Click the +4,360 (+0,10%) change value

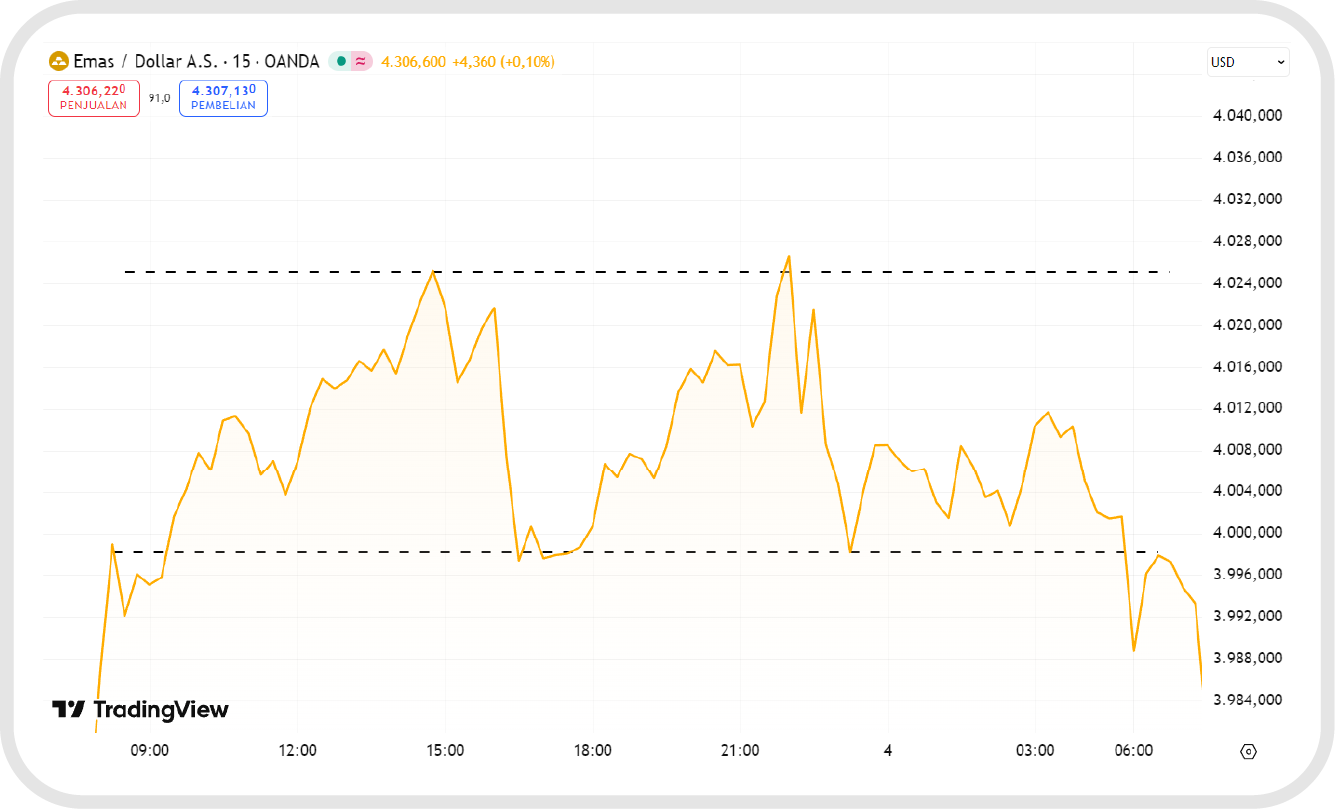tap(503, 62)
